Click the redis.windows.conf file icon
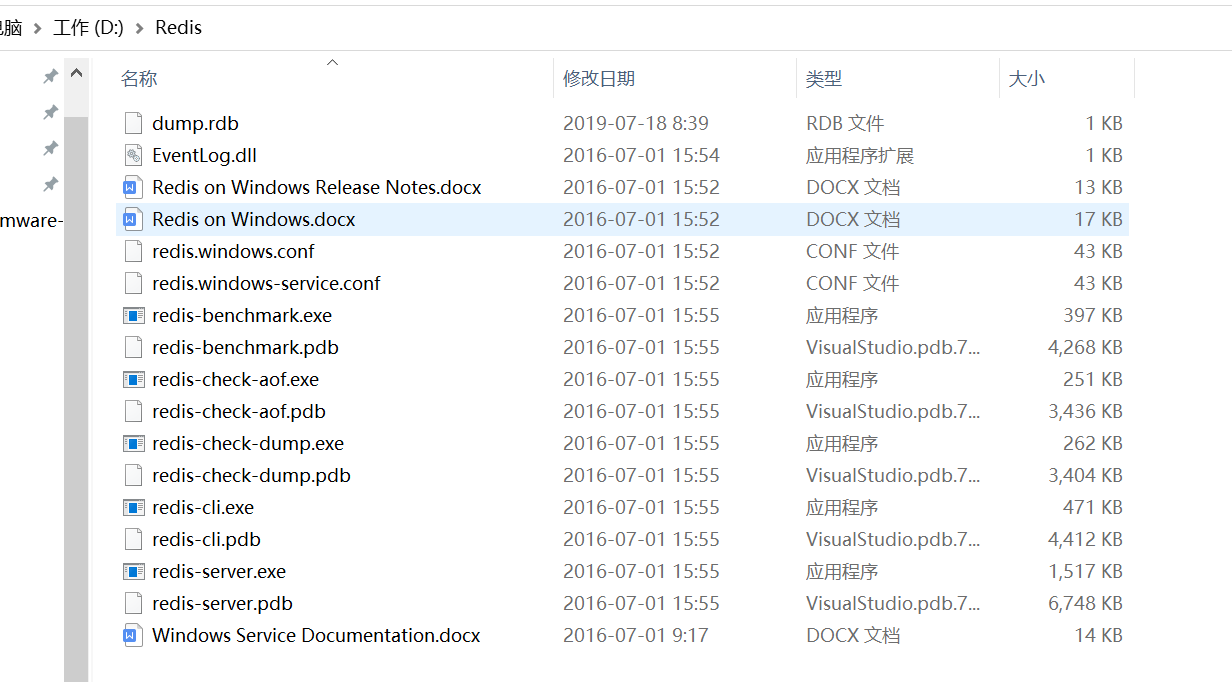This screenshot has width=1232, height=682. pyautogui.click(x=133, y=251)
